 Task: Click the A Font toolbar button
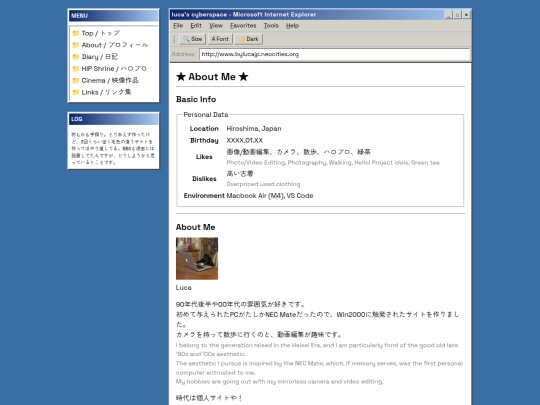point(220,39)
